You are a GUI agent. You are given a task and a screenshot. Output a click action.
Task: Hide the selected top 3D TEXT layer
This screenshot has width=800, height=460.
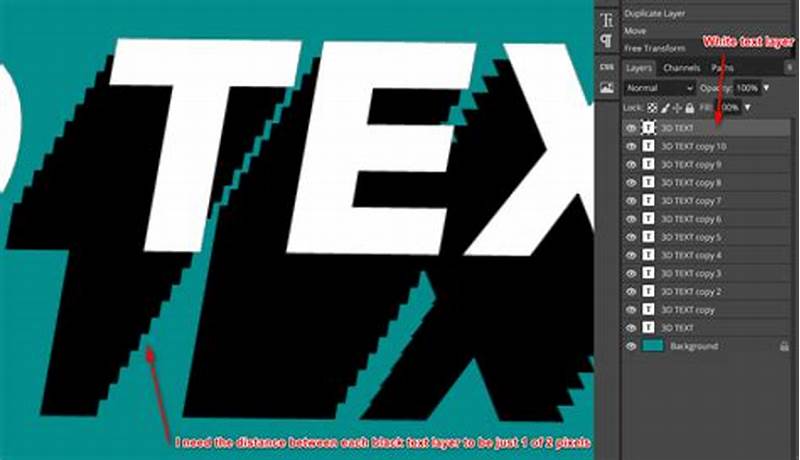coord(631,128)
